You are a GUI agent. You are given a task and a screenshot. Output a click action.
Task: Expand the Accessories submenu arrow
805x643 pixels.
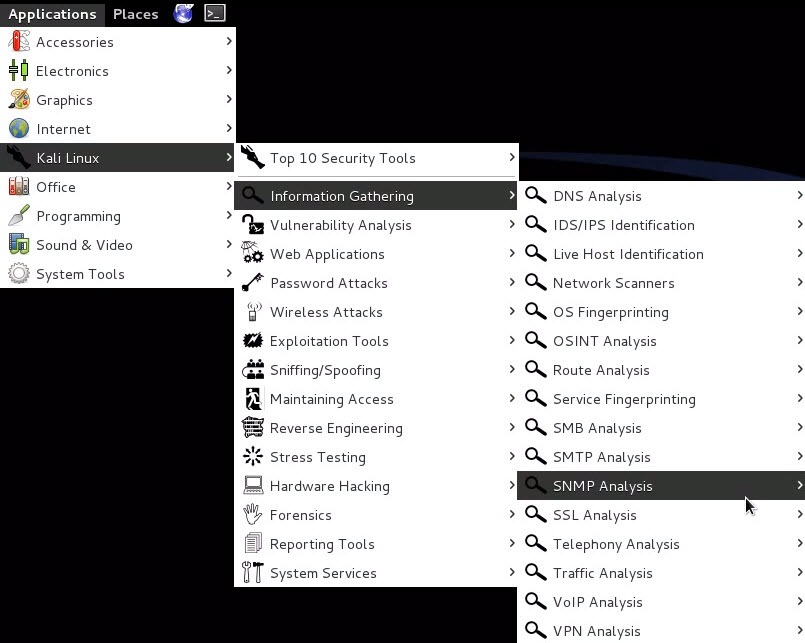pos(229,41)
